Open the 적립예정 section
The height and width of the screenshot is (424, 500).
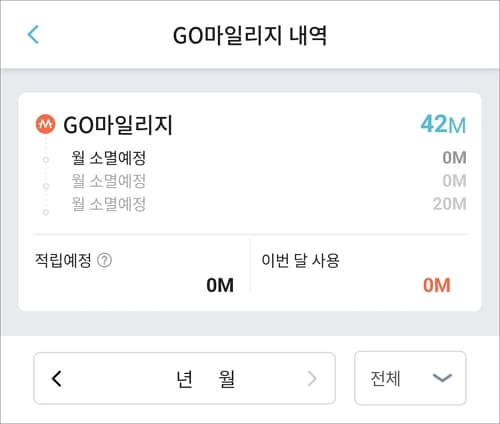pos(134,273)
